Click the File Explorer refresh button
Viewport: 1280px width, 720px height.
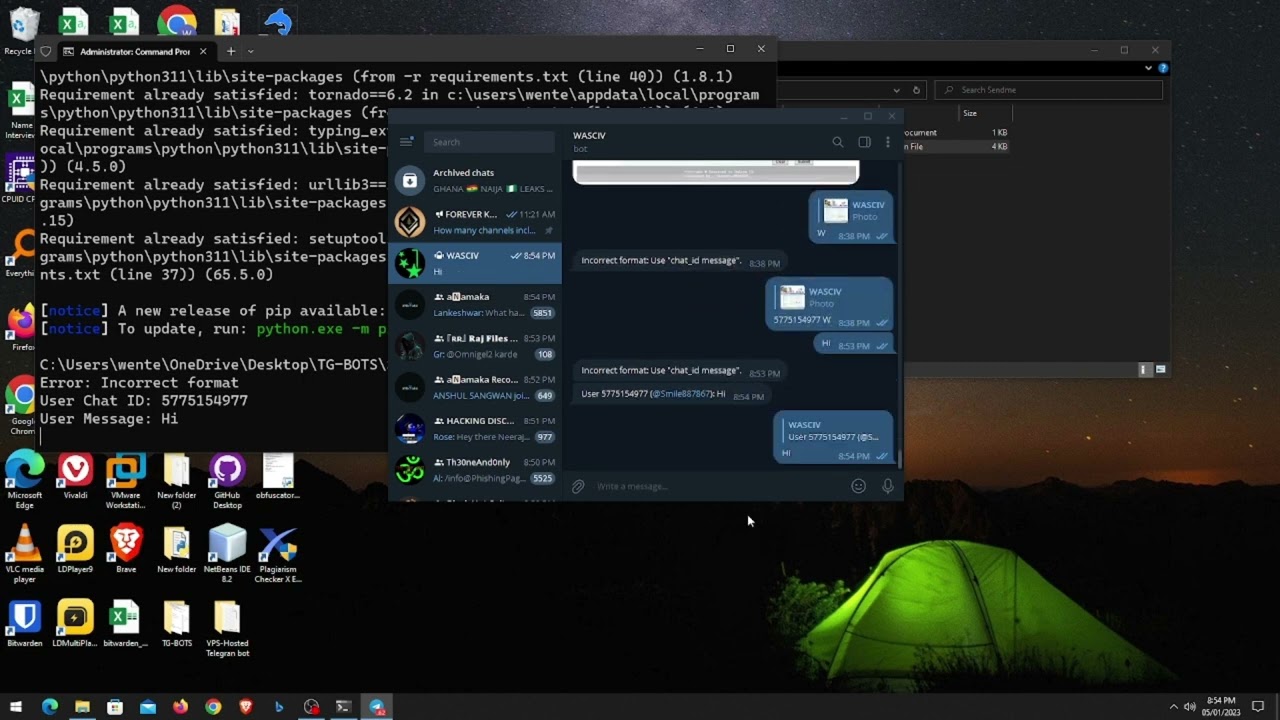point(916,90)
